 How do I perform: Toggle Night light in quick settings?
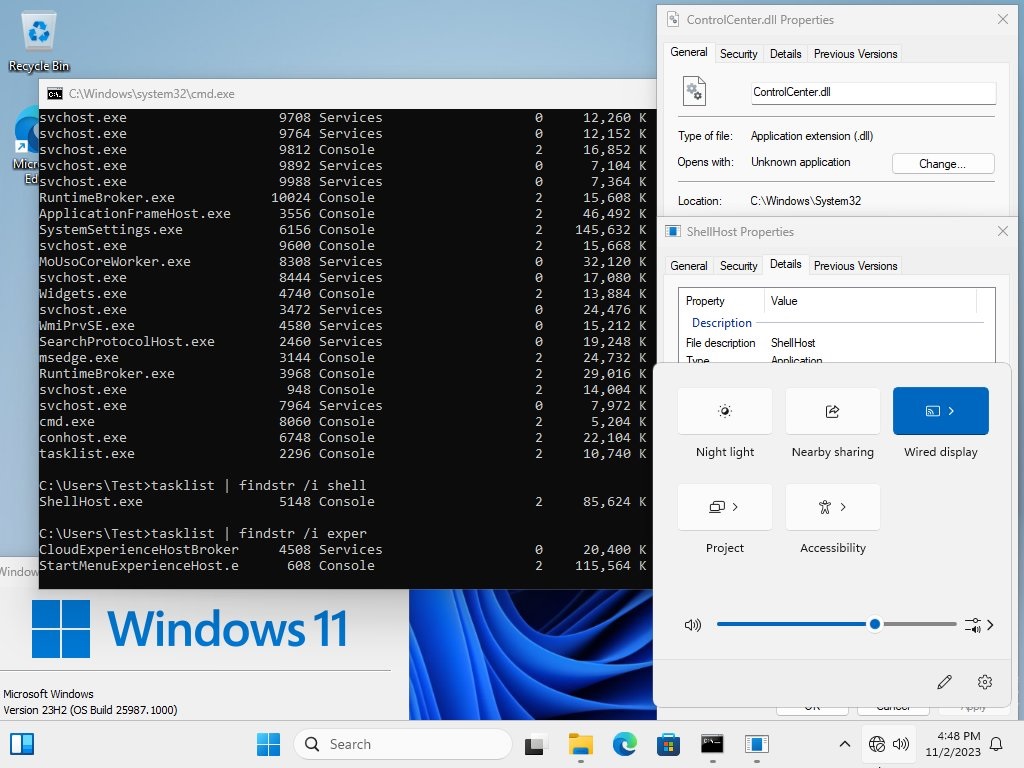coord(724,411)
